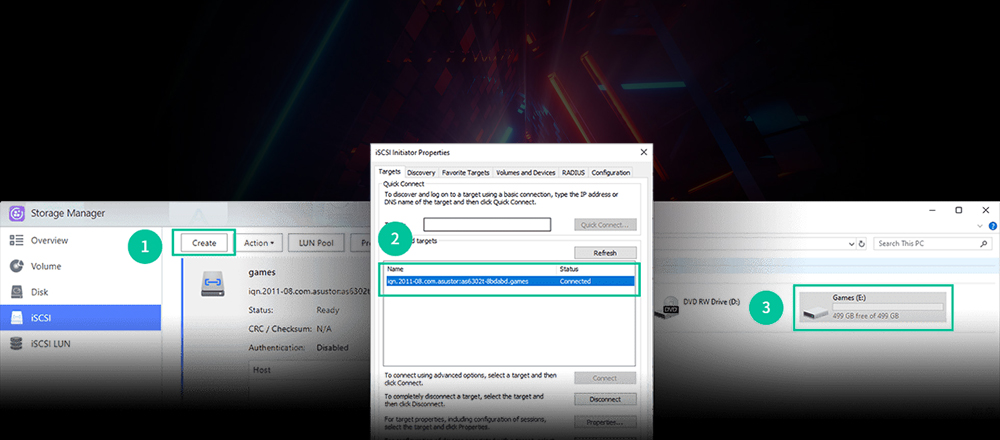Click the Disconnect button
This screenshot has width=1000, height=440.
(x=604, y=399)
